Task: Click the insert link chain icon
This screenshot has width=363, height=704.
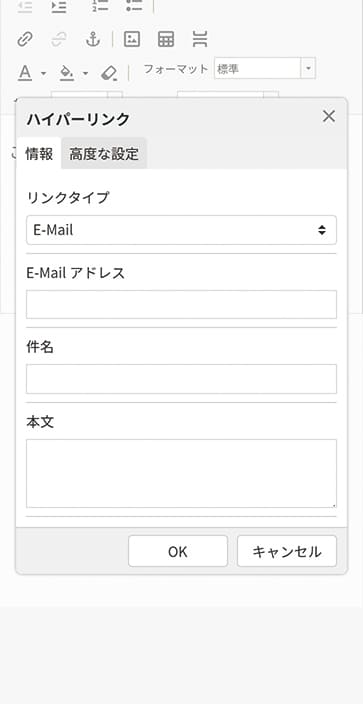Action: point(25,40)
